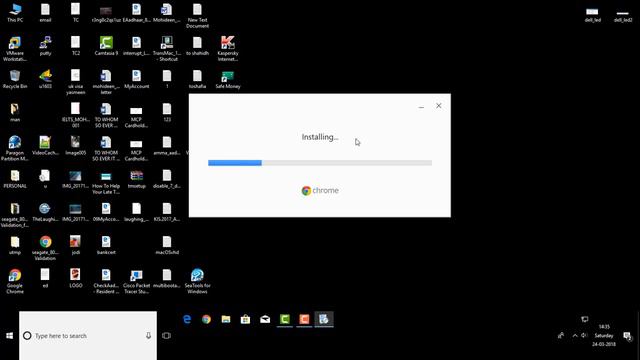Select the jodi picture file
Image resolution: width=640 pixels, height=360 pixels.
tap(76, 245)
